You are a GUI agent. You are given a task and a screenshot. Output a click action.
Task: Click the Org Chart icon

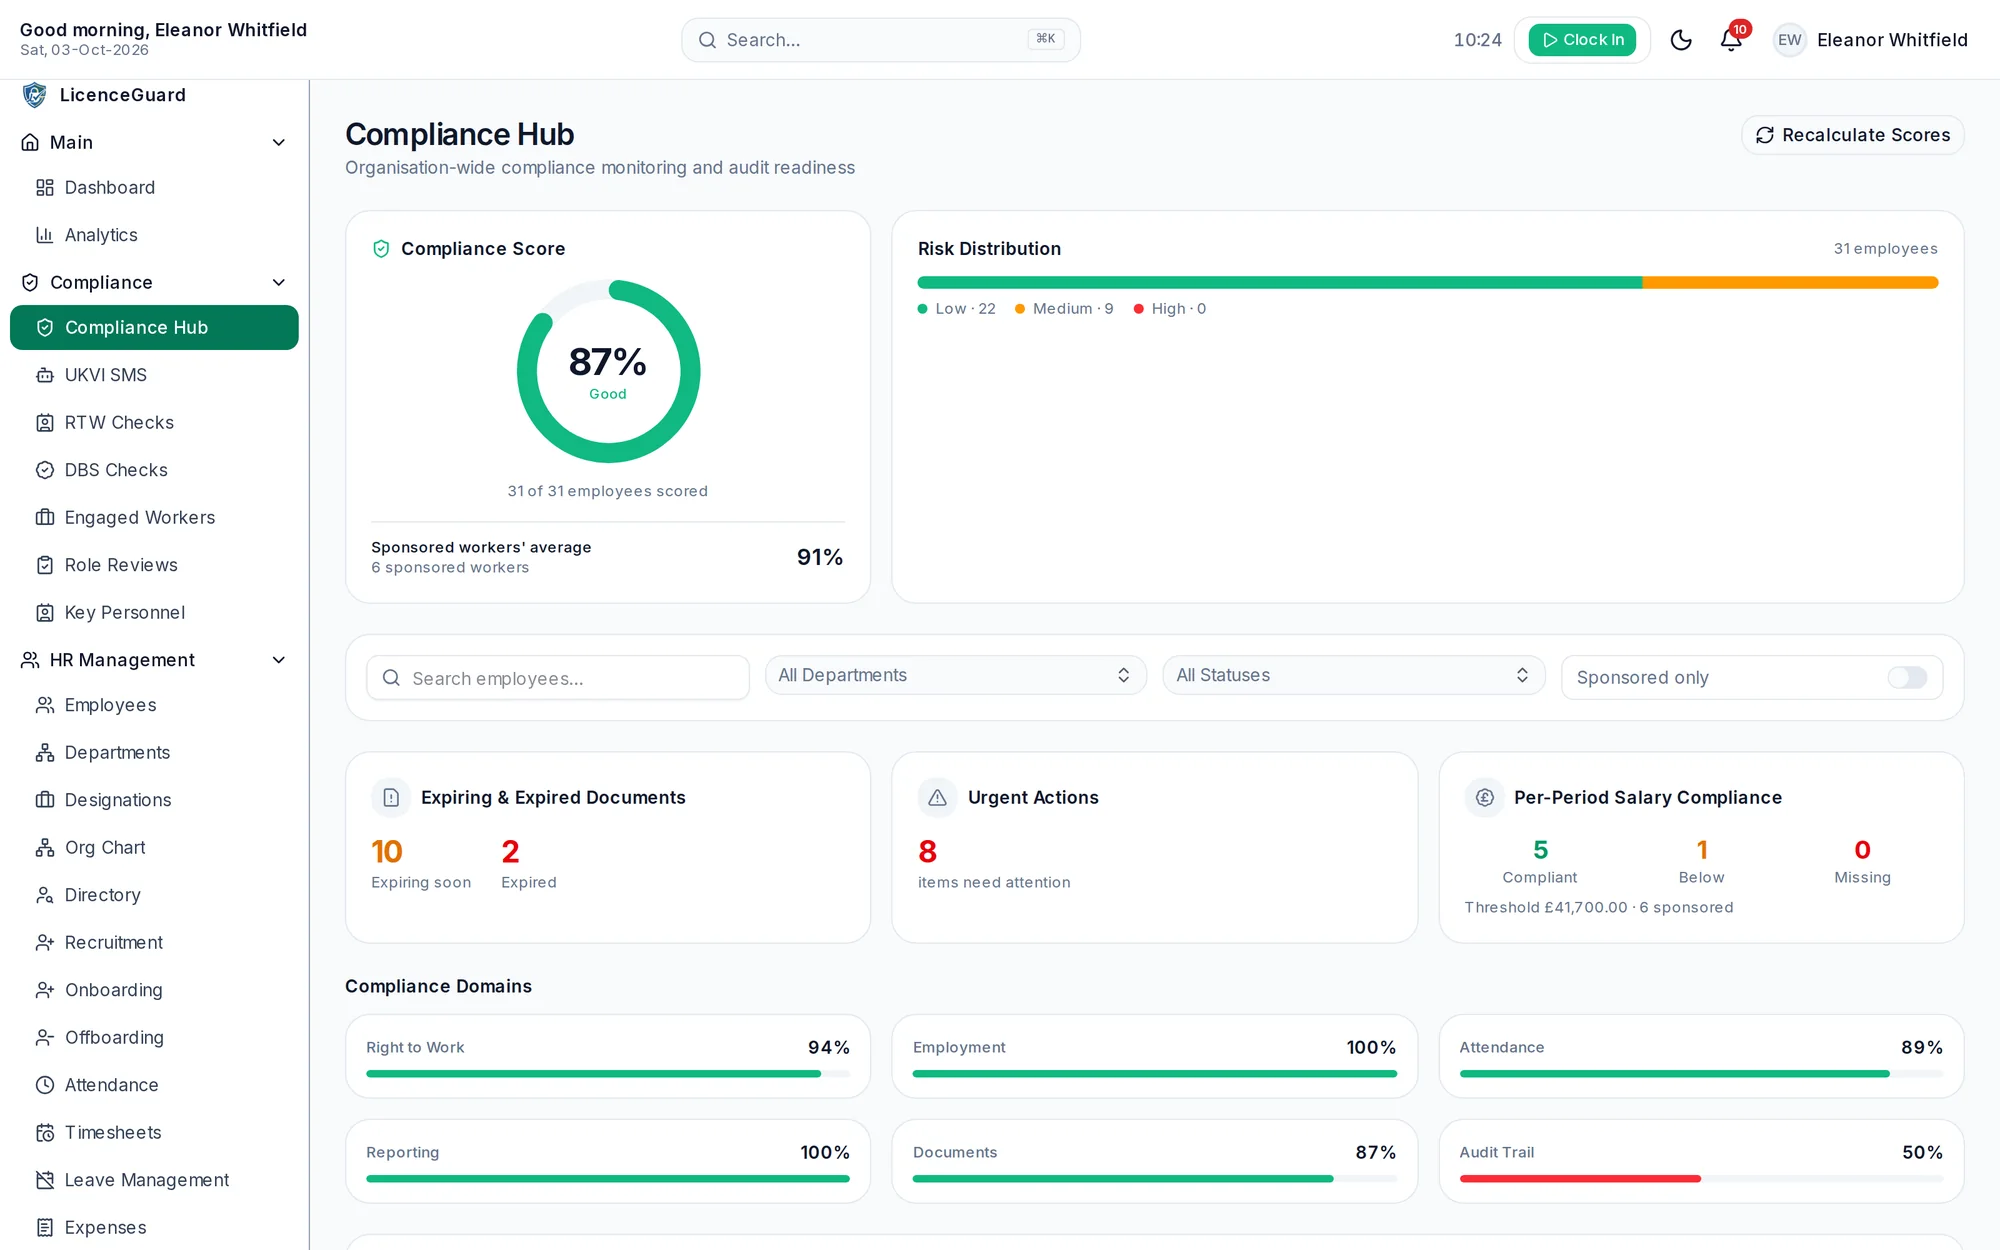coord(45,848)
